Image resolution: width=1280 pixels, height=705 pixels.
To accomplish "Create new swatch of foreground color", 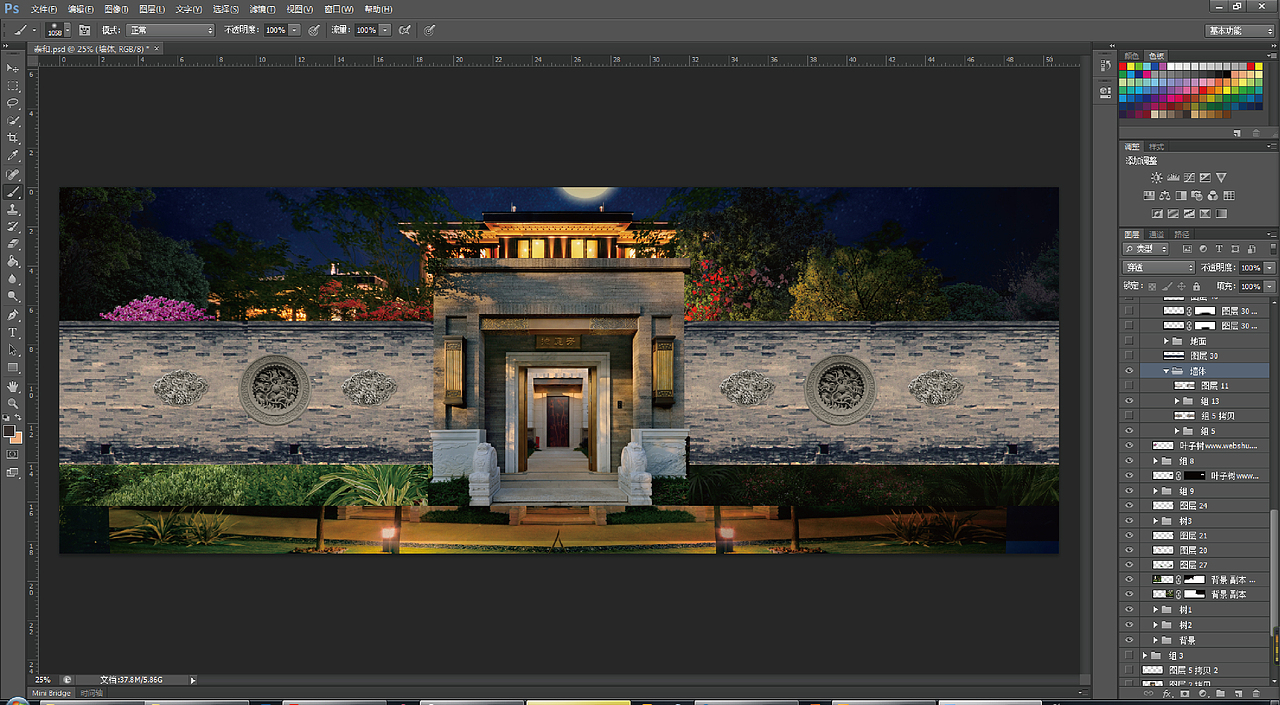I will pyautogui.click(x=1237, y=132).
